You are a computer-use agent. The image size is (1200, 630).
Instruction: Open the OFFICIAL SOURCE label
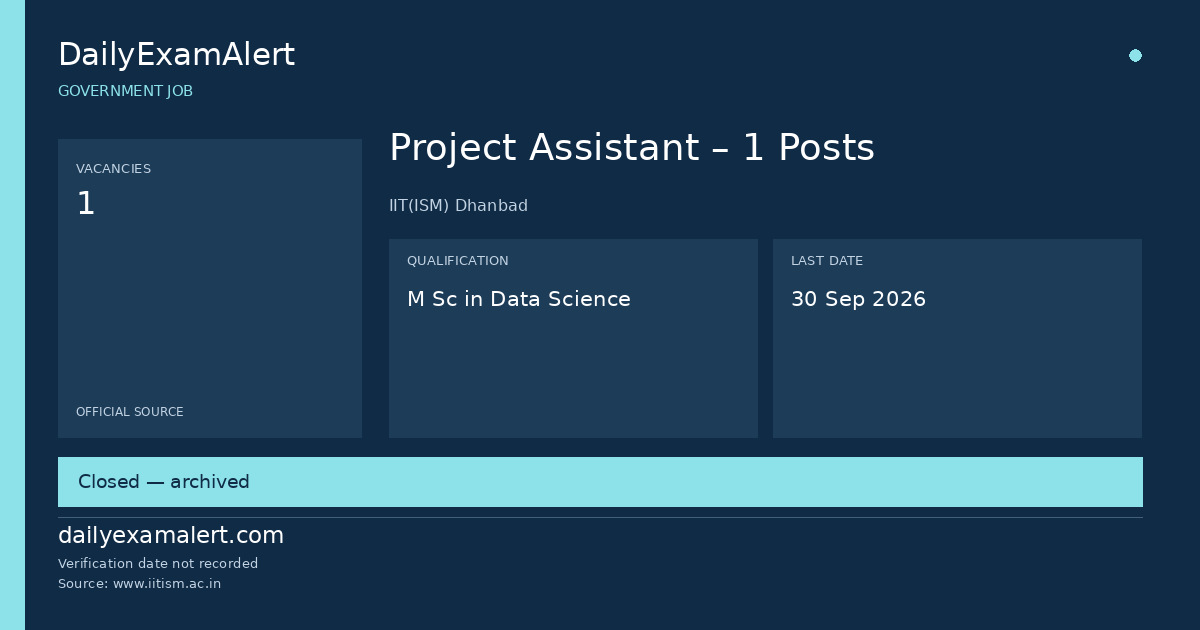(130, 412)
